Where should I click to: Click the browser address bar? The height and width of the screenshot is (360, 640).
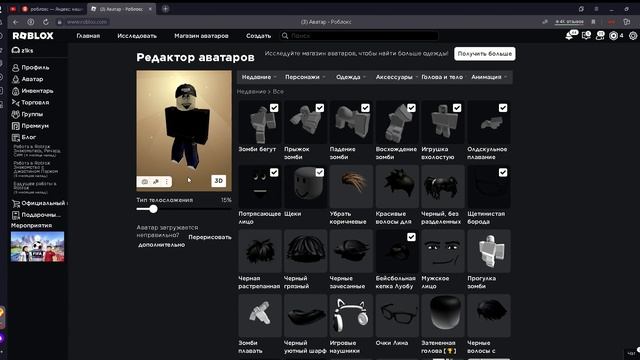pos(87,22)
